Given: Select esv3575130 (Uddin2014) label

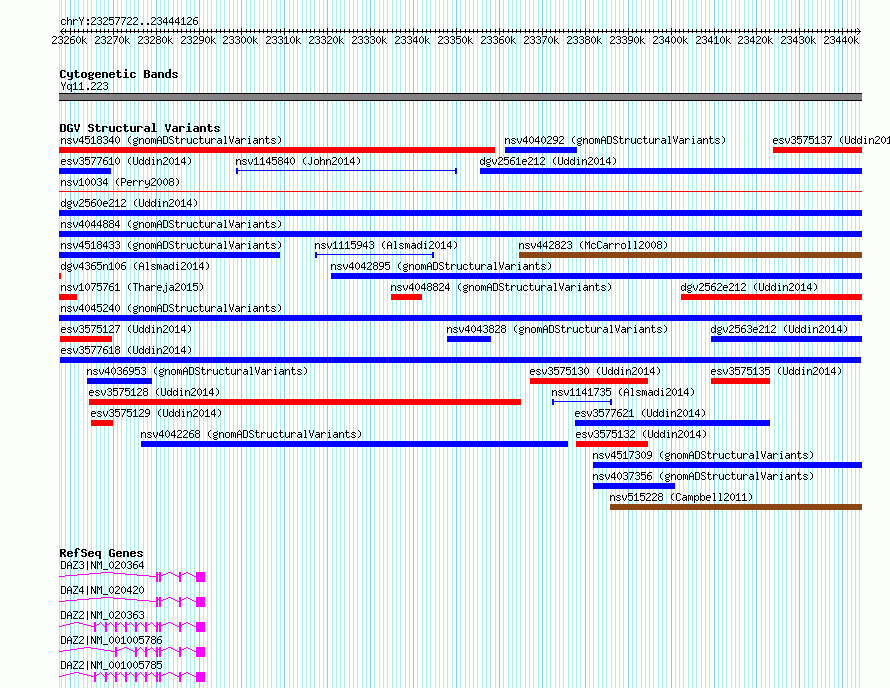Looking at the screenshot, I should tap(595, 371).
